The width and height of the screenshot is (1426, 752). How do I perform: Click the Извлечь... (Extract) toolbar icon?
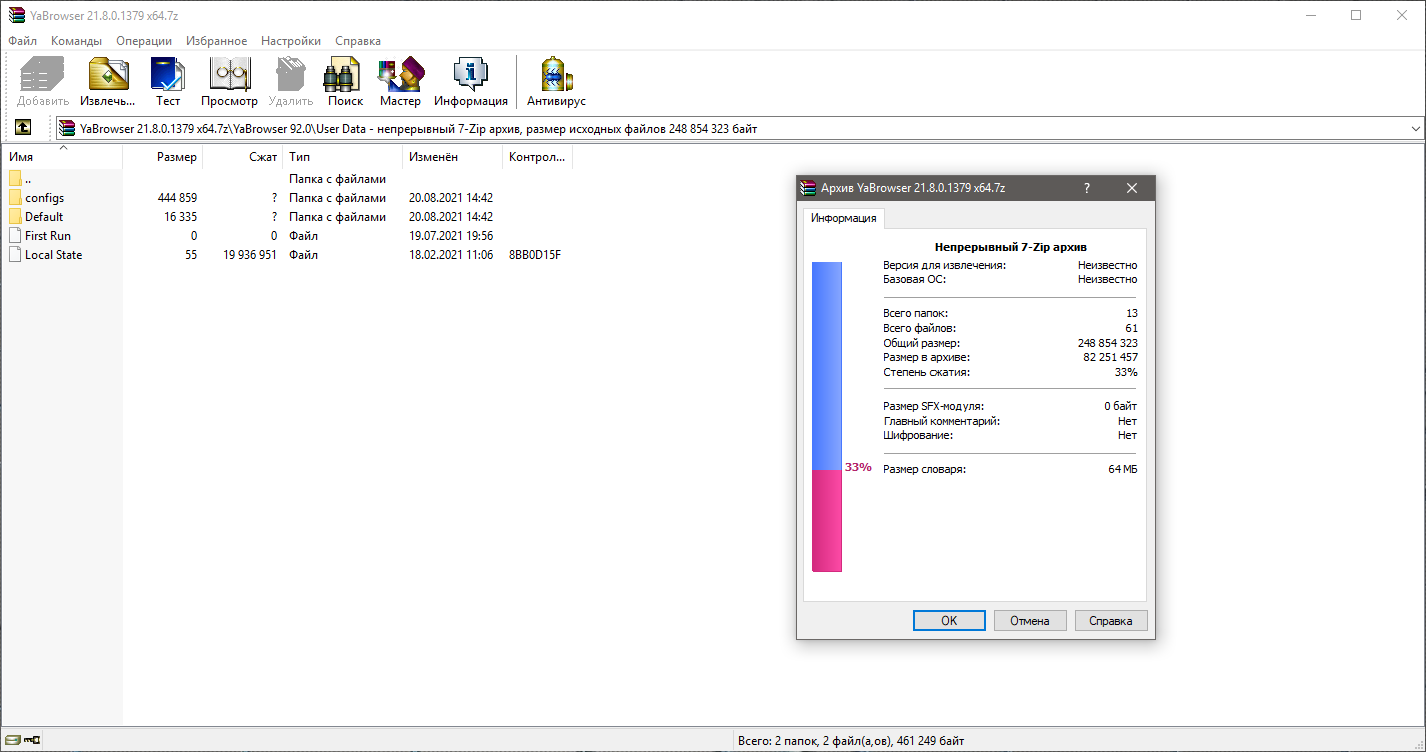(x=108, y=82)
